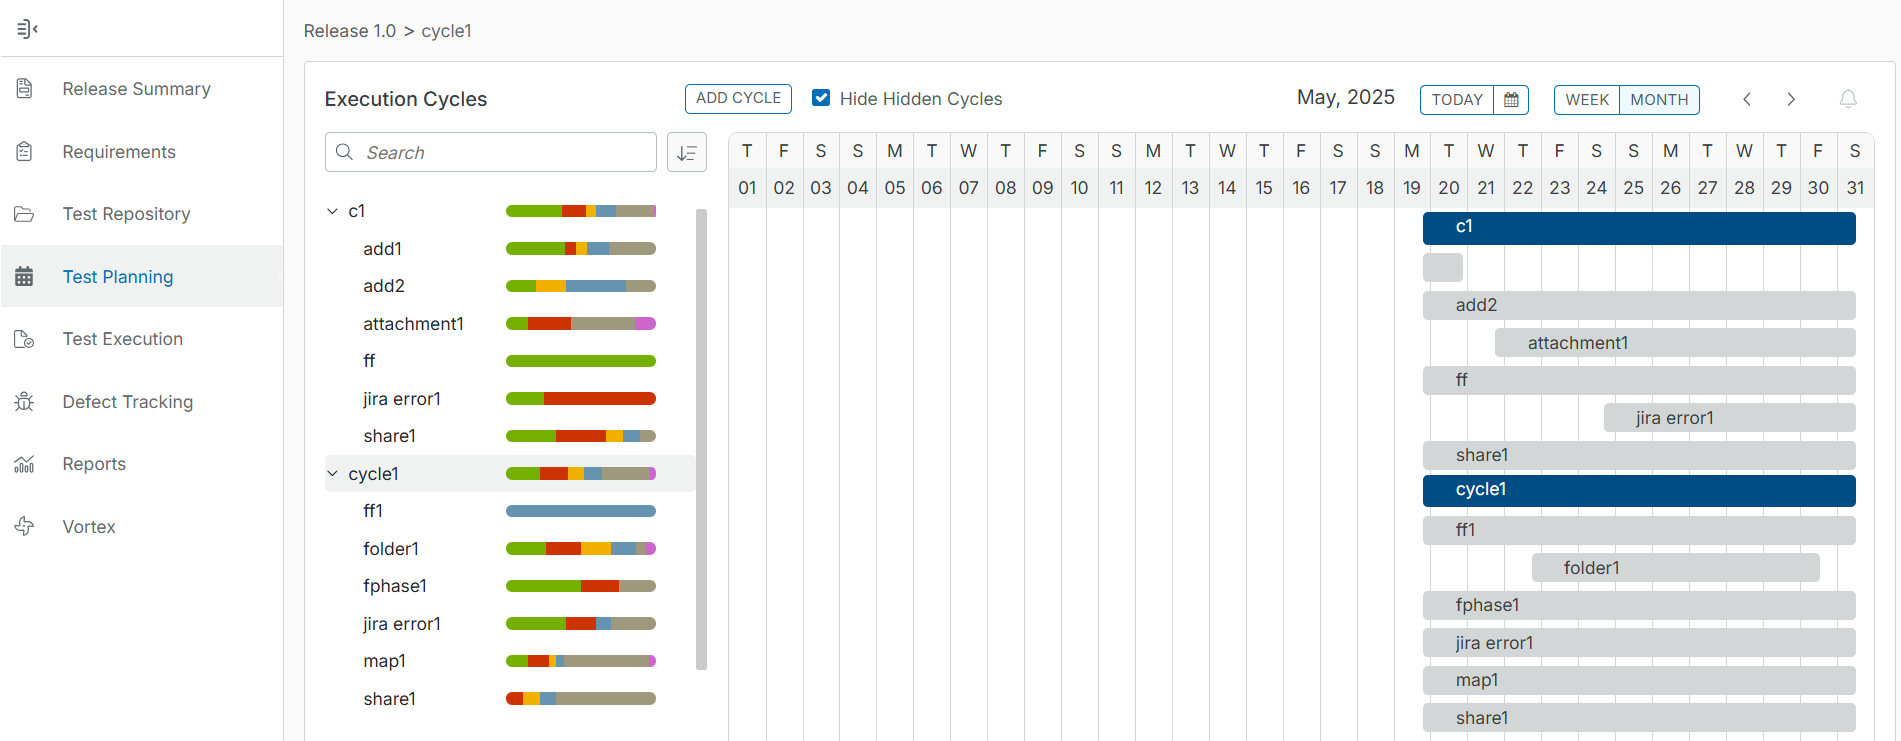Click the sort cycles icon button
Viewport: 1901px width, 741px height.
coord(687,153)
